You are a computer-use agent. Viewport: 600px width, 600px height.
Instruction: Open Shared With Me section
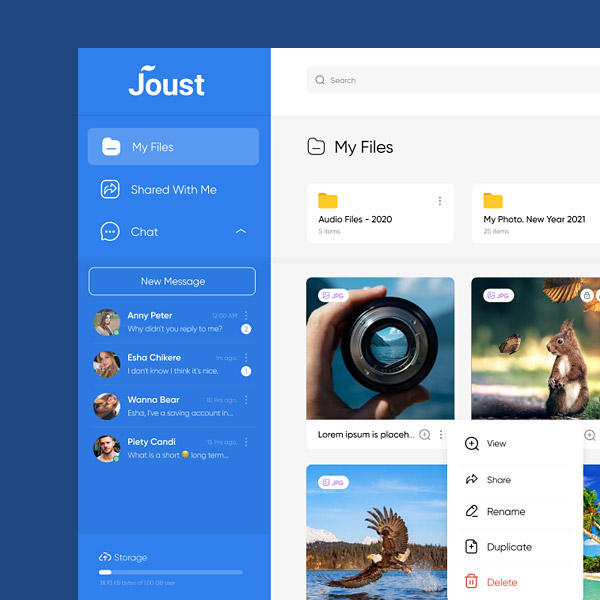tap(173, 189)
